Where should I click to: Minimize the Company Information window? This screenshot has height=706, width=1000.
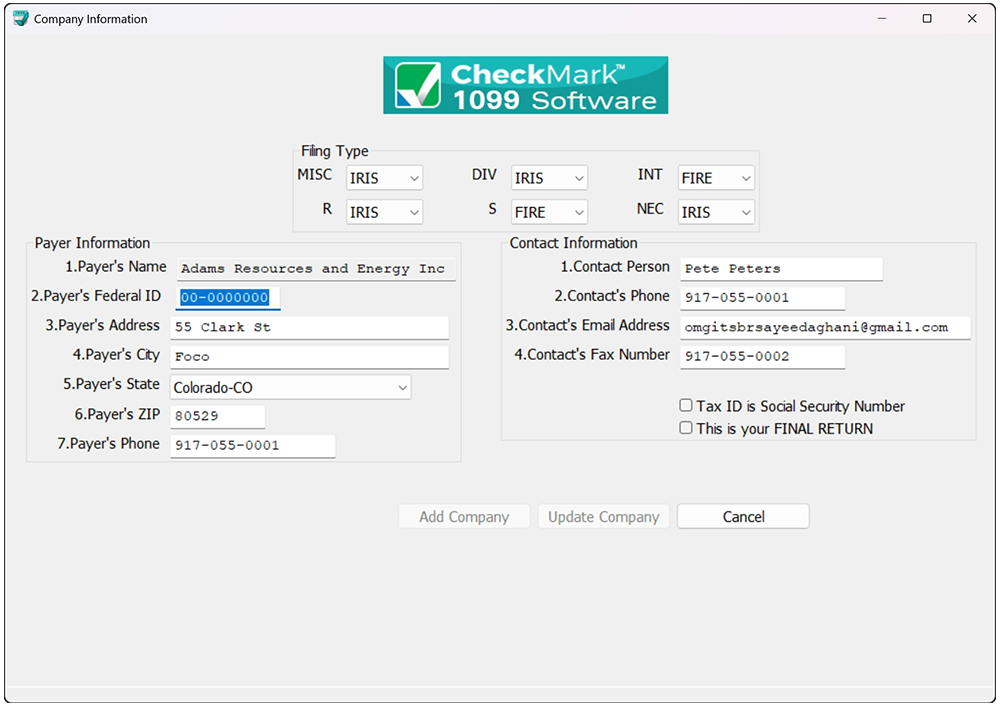(x=882, y=18)
